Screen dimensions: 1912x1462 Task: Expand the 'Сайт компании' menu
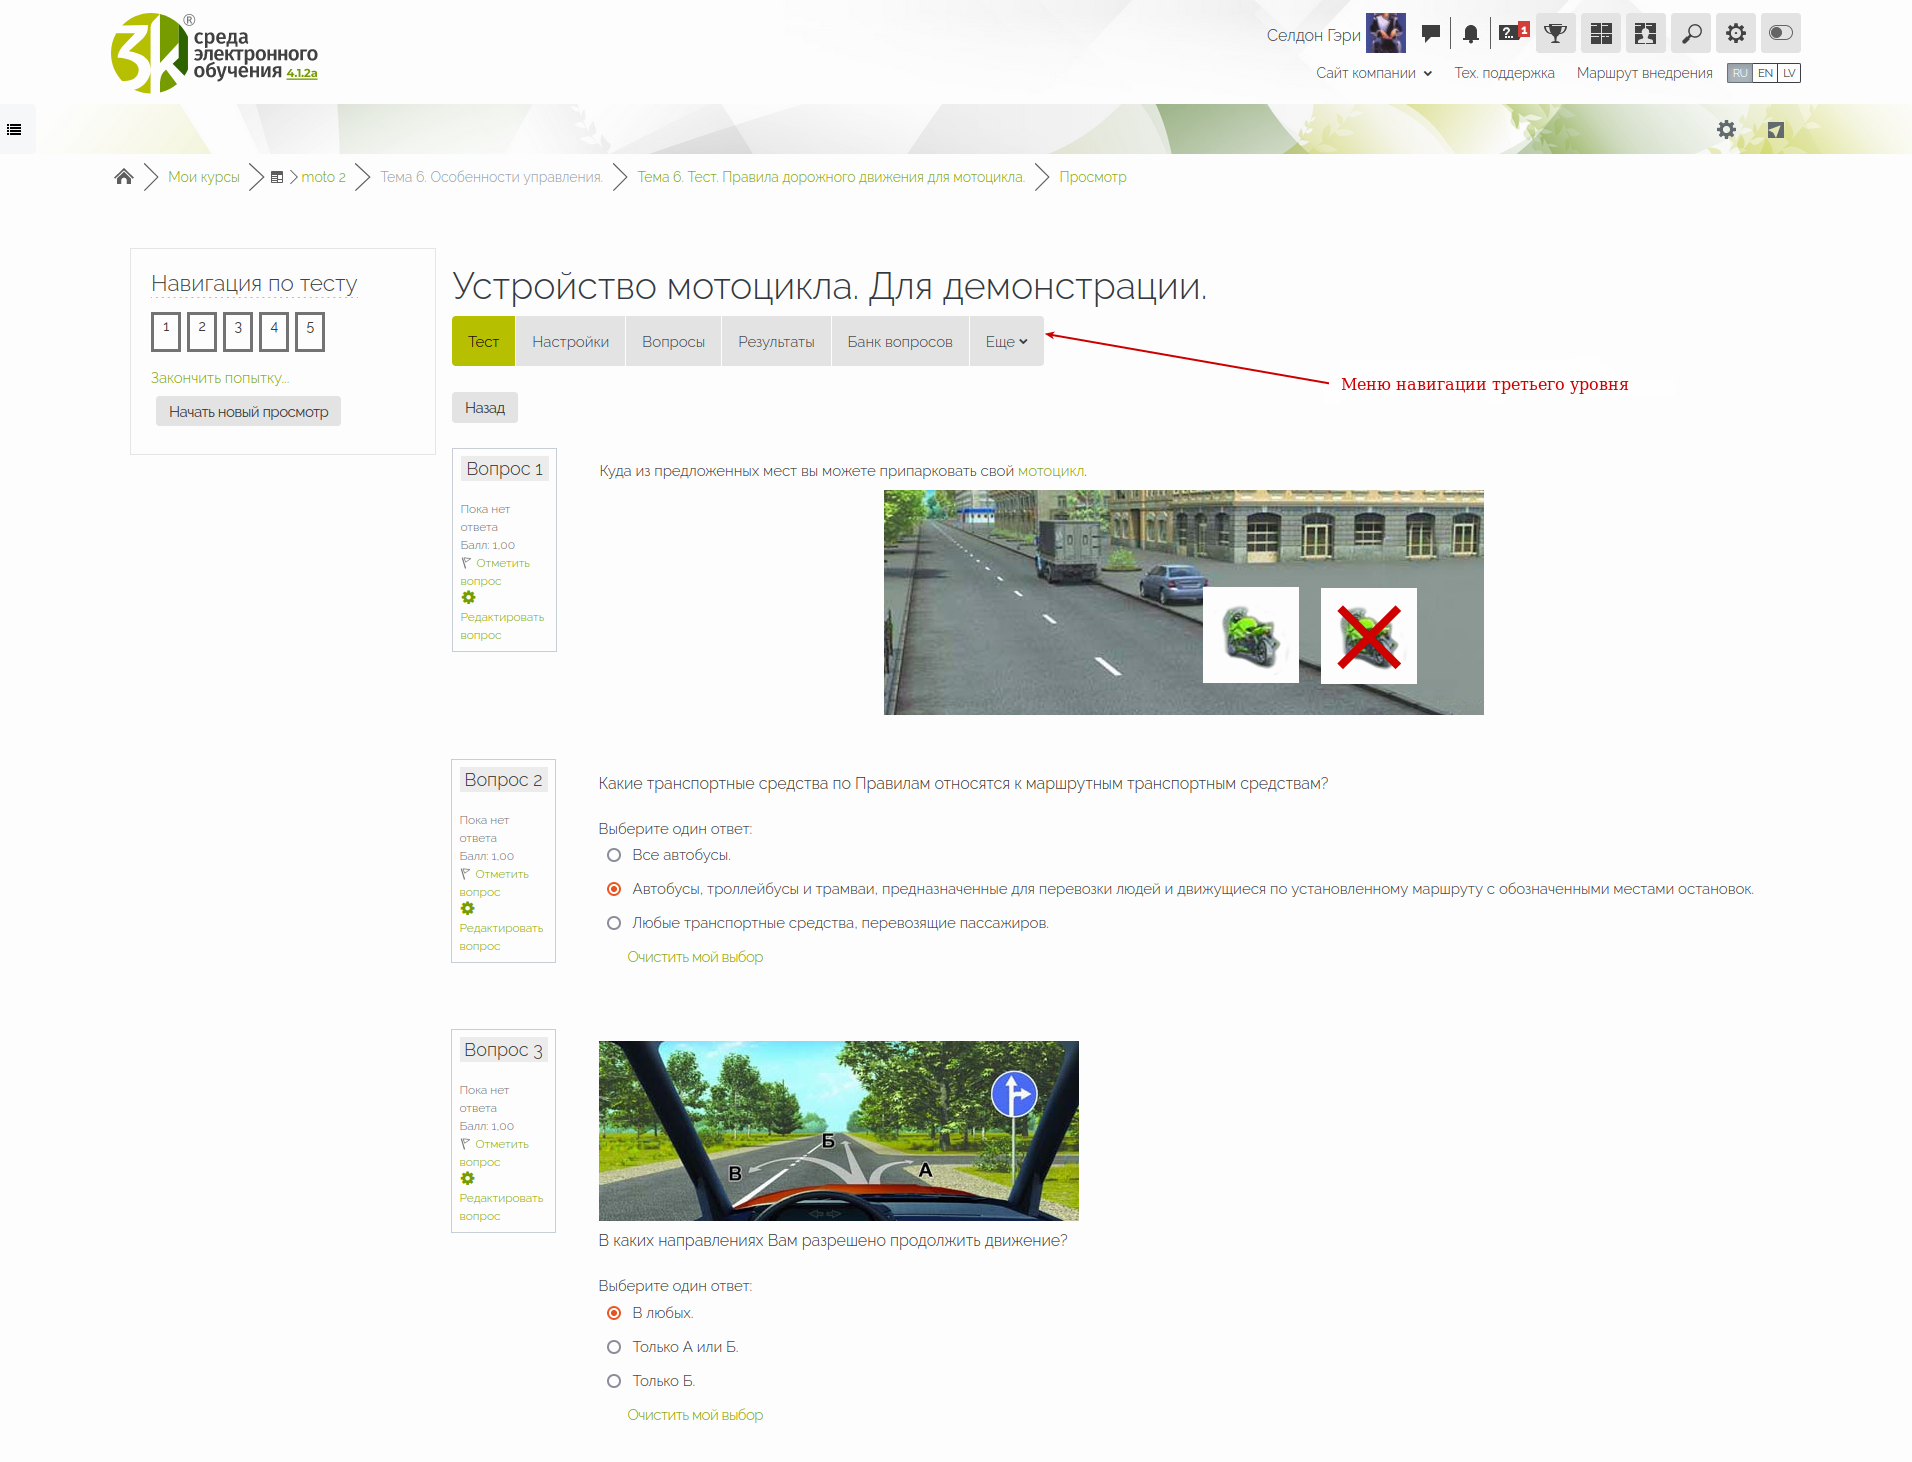(1374, 73)
